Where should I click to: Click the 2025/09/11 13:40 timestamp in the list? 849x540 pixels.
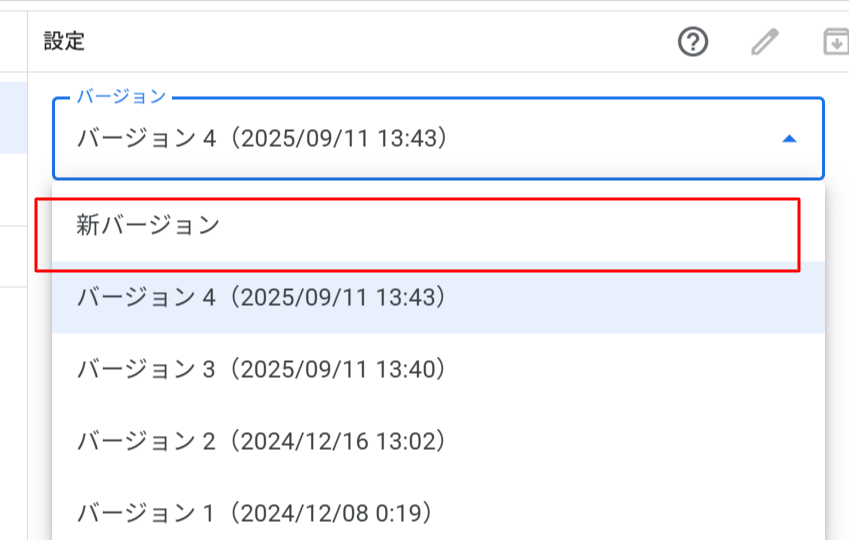pyautogui.click(x=338, y=369)
